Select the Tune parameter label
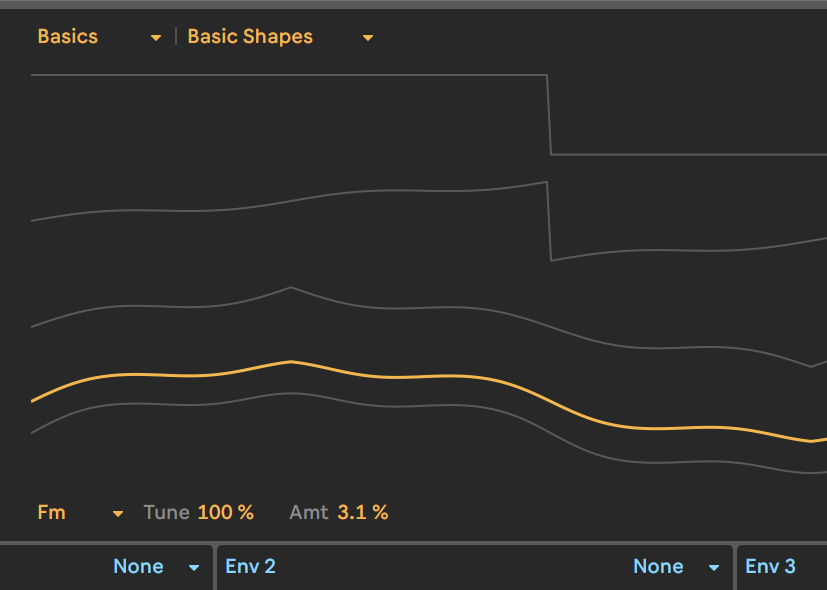The width and height of the screenshot is (827, 590). (166, 513)
